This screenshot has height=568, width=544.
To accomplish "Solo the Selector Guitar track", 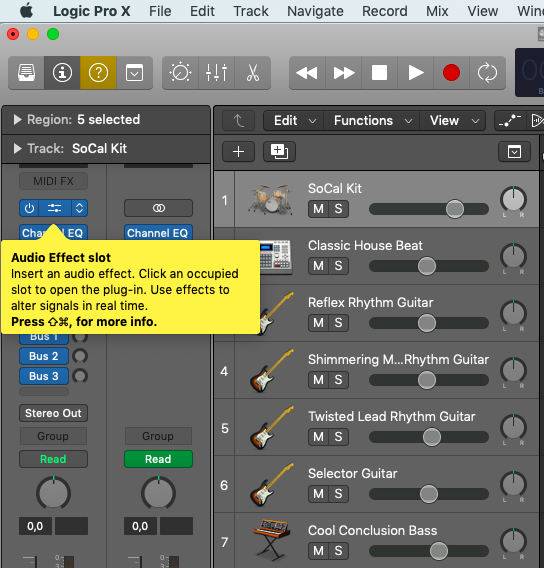I will click(x=339, y=493).
